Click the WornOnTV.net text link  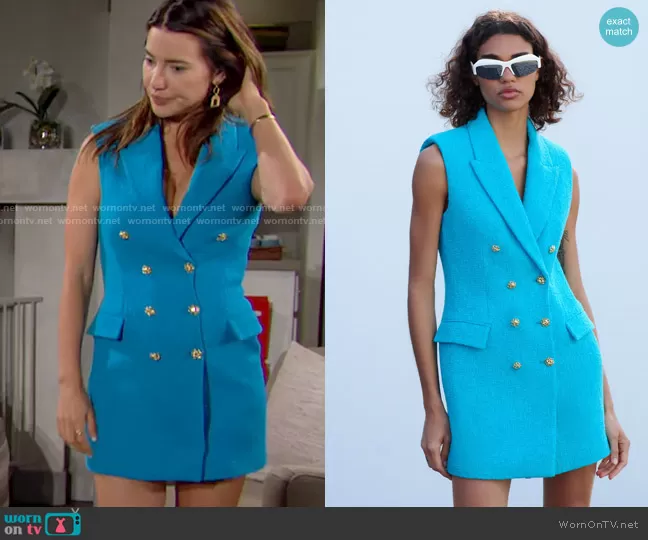point(598,524)
